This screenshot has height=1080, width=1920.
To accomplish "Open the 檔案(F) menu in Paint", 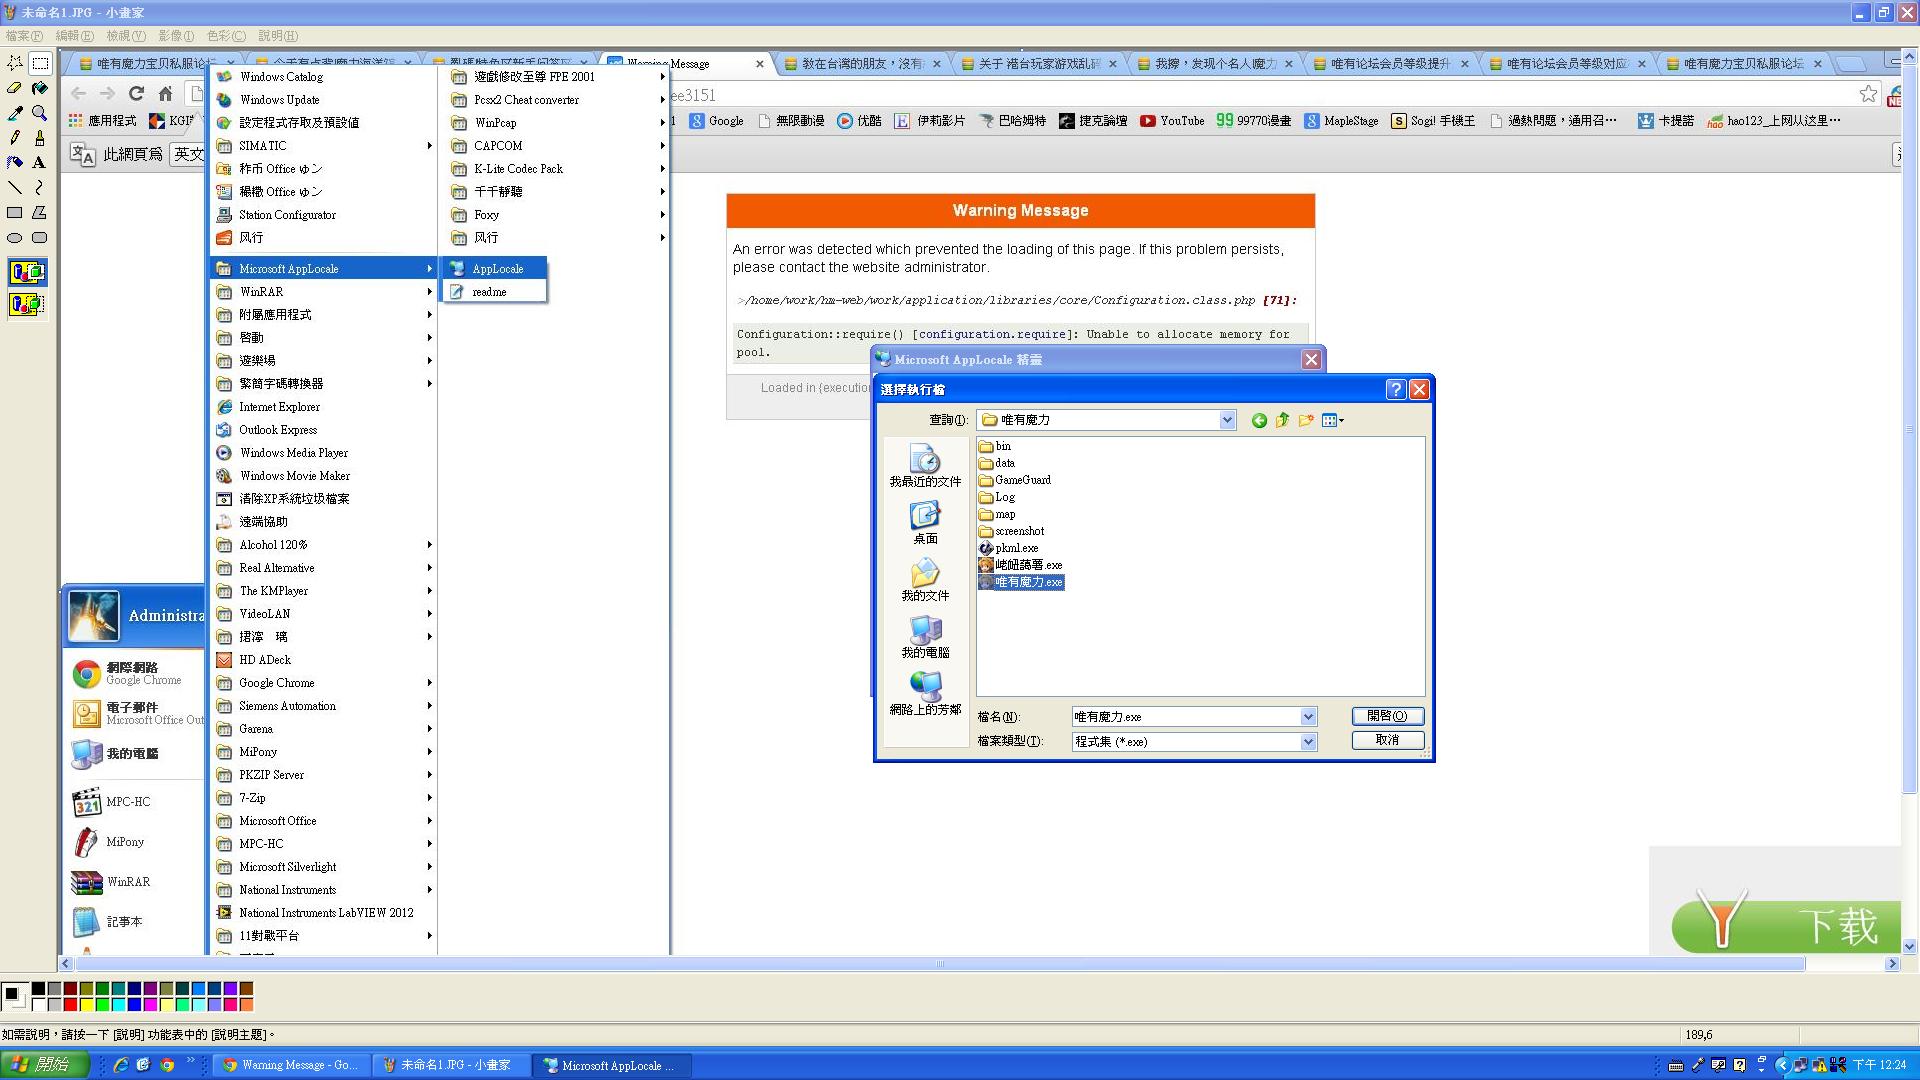I will click(24, 36).
